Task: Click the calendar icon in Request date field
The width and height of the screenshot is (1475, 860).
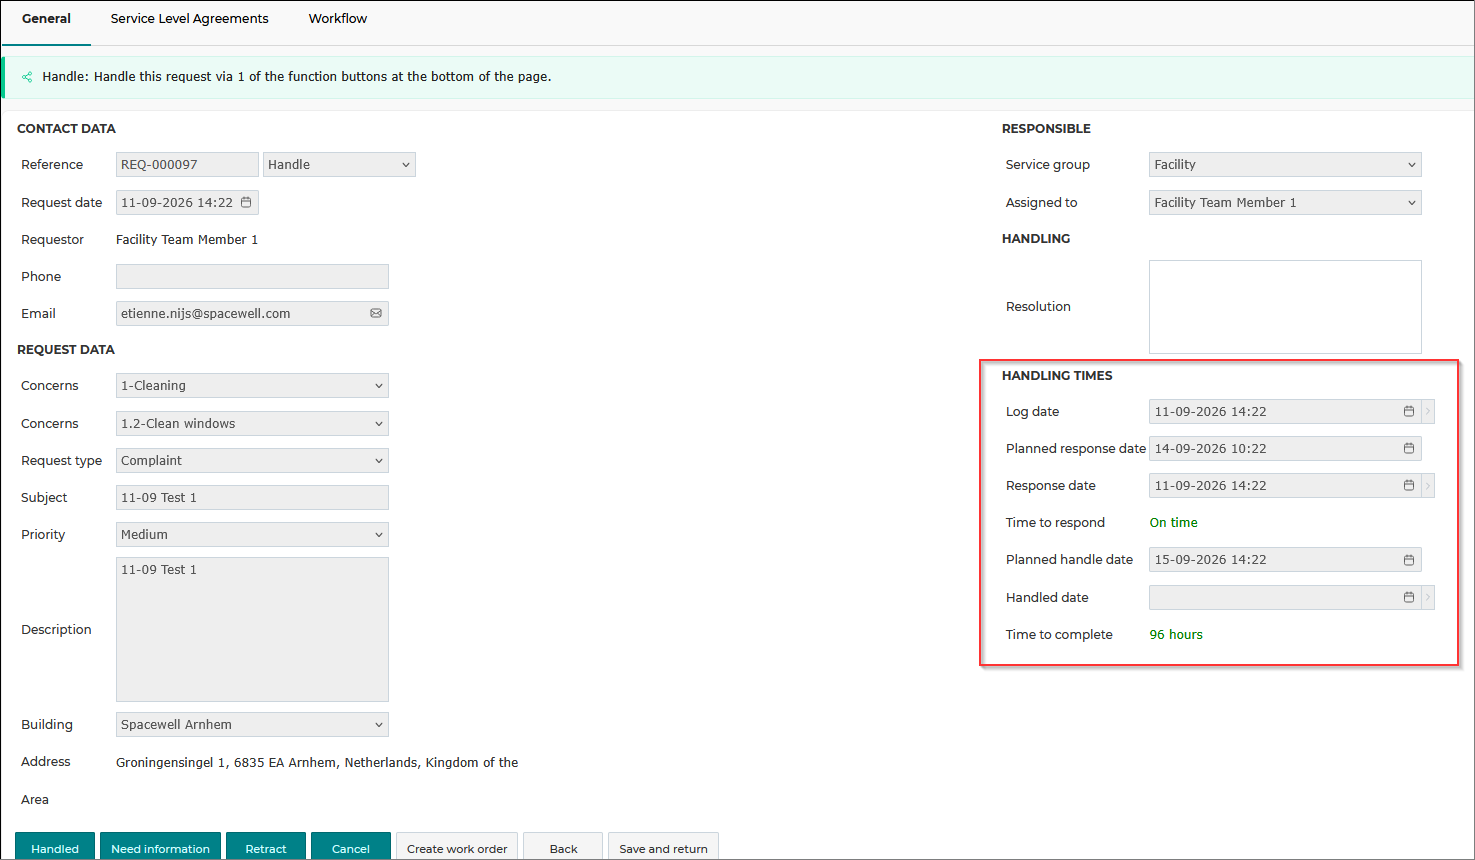Action: (x=246, y=202)
